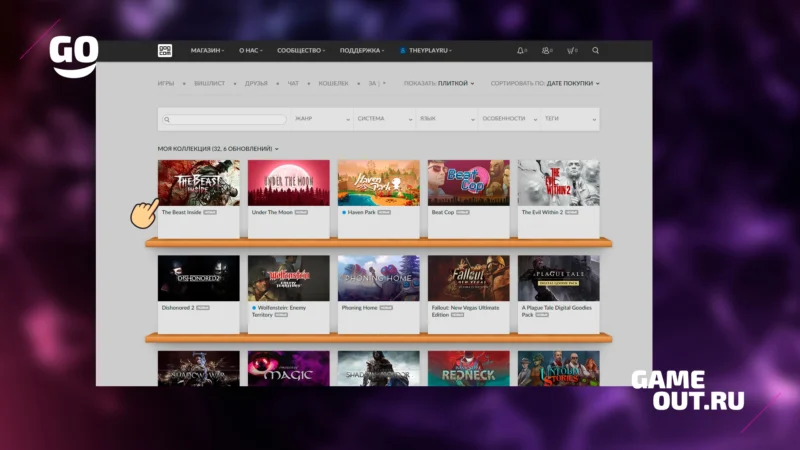The height and width of the screenshot is (450, 800).
Task: Expand the ЖАНР filter
Action: point(322,119)
